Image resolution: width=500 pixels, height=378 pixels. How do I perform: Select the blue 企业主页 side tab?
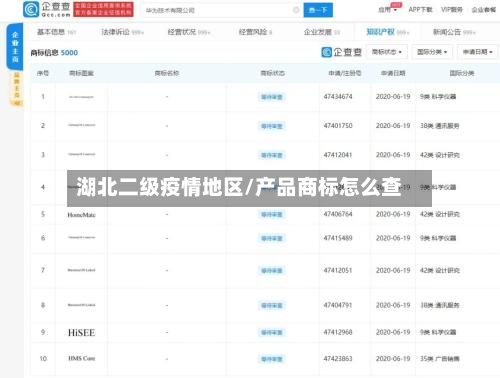(x=15, y=47)
